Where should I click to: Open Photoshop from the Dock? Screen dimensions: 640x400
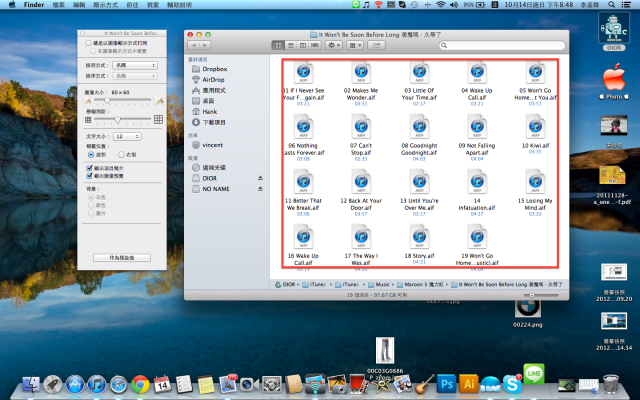[447, 384]
